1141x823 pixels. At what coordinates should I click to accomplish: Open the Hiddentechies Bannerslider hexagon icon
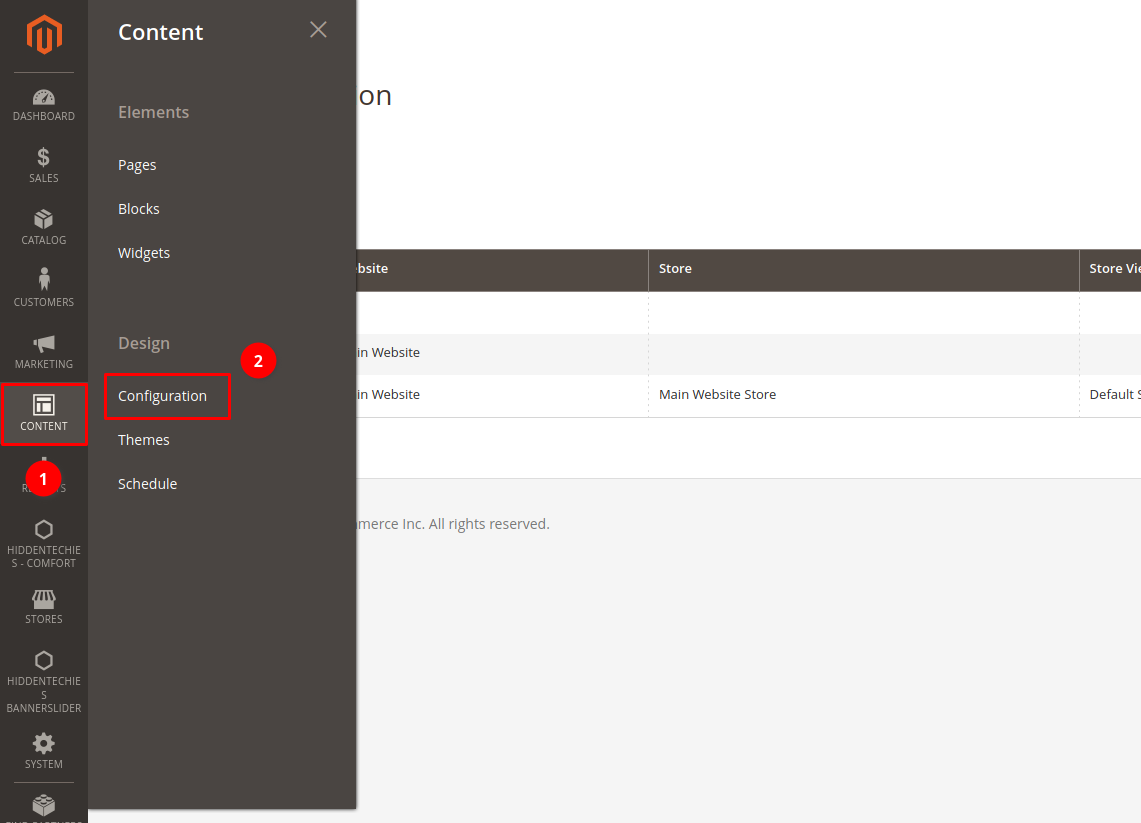(44, 660)
